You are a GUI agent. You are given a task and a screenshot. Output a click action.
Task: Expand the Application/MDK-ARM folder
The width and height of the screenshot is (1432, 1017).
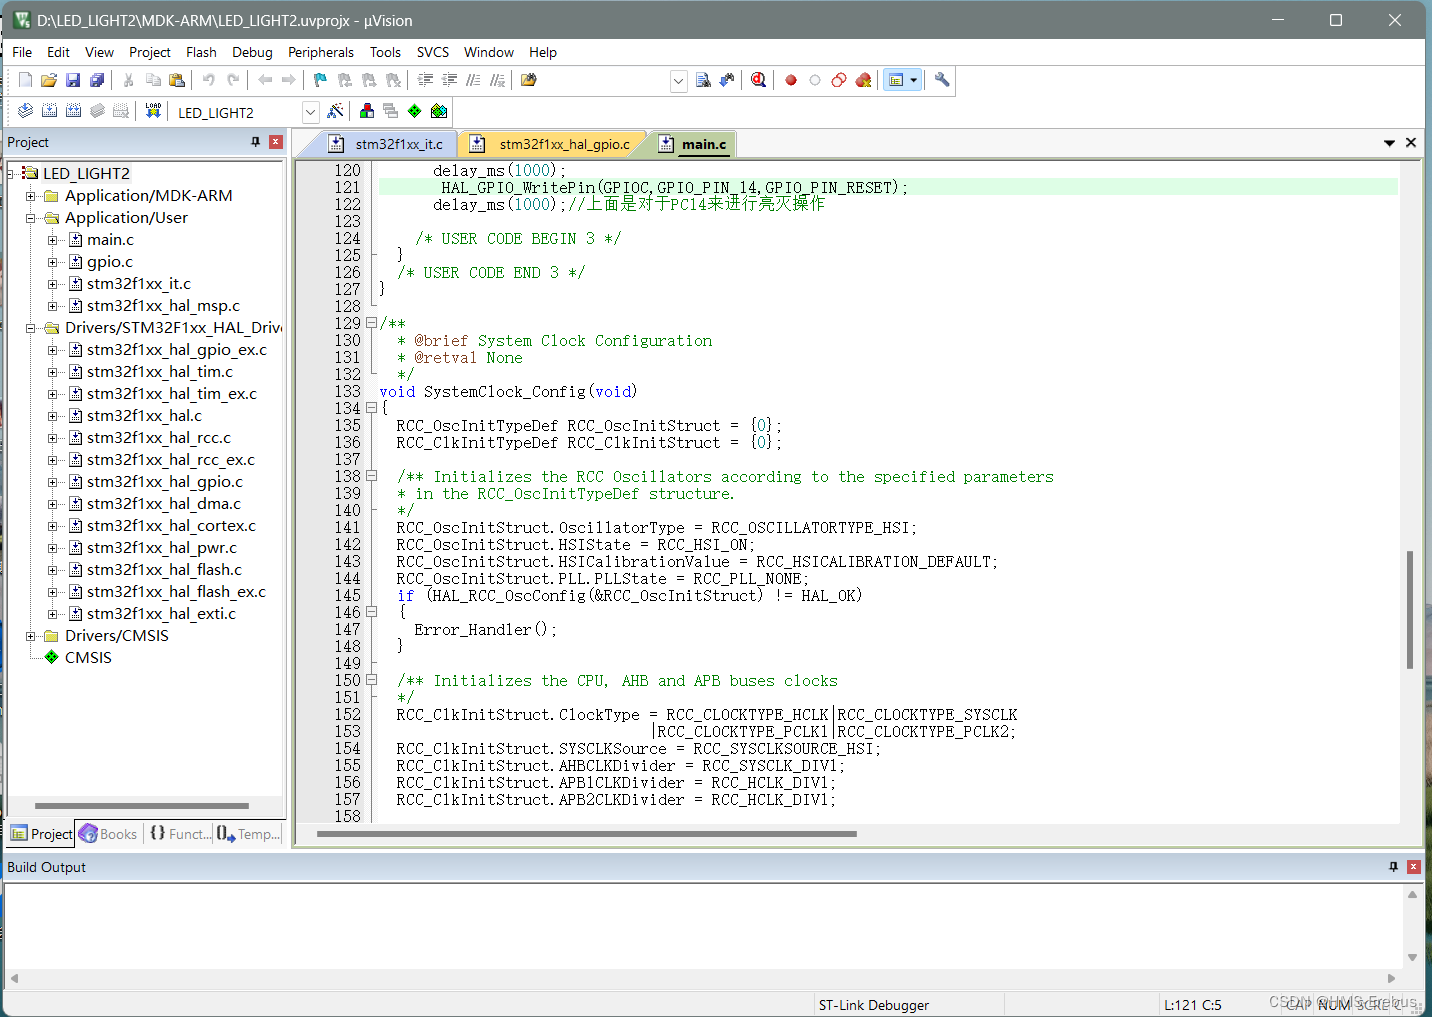[x=31, y=196]
